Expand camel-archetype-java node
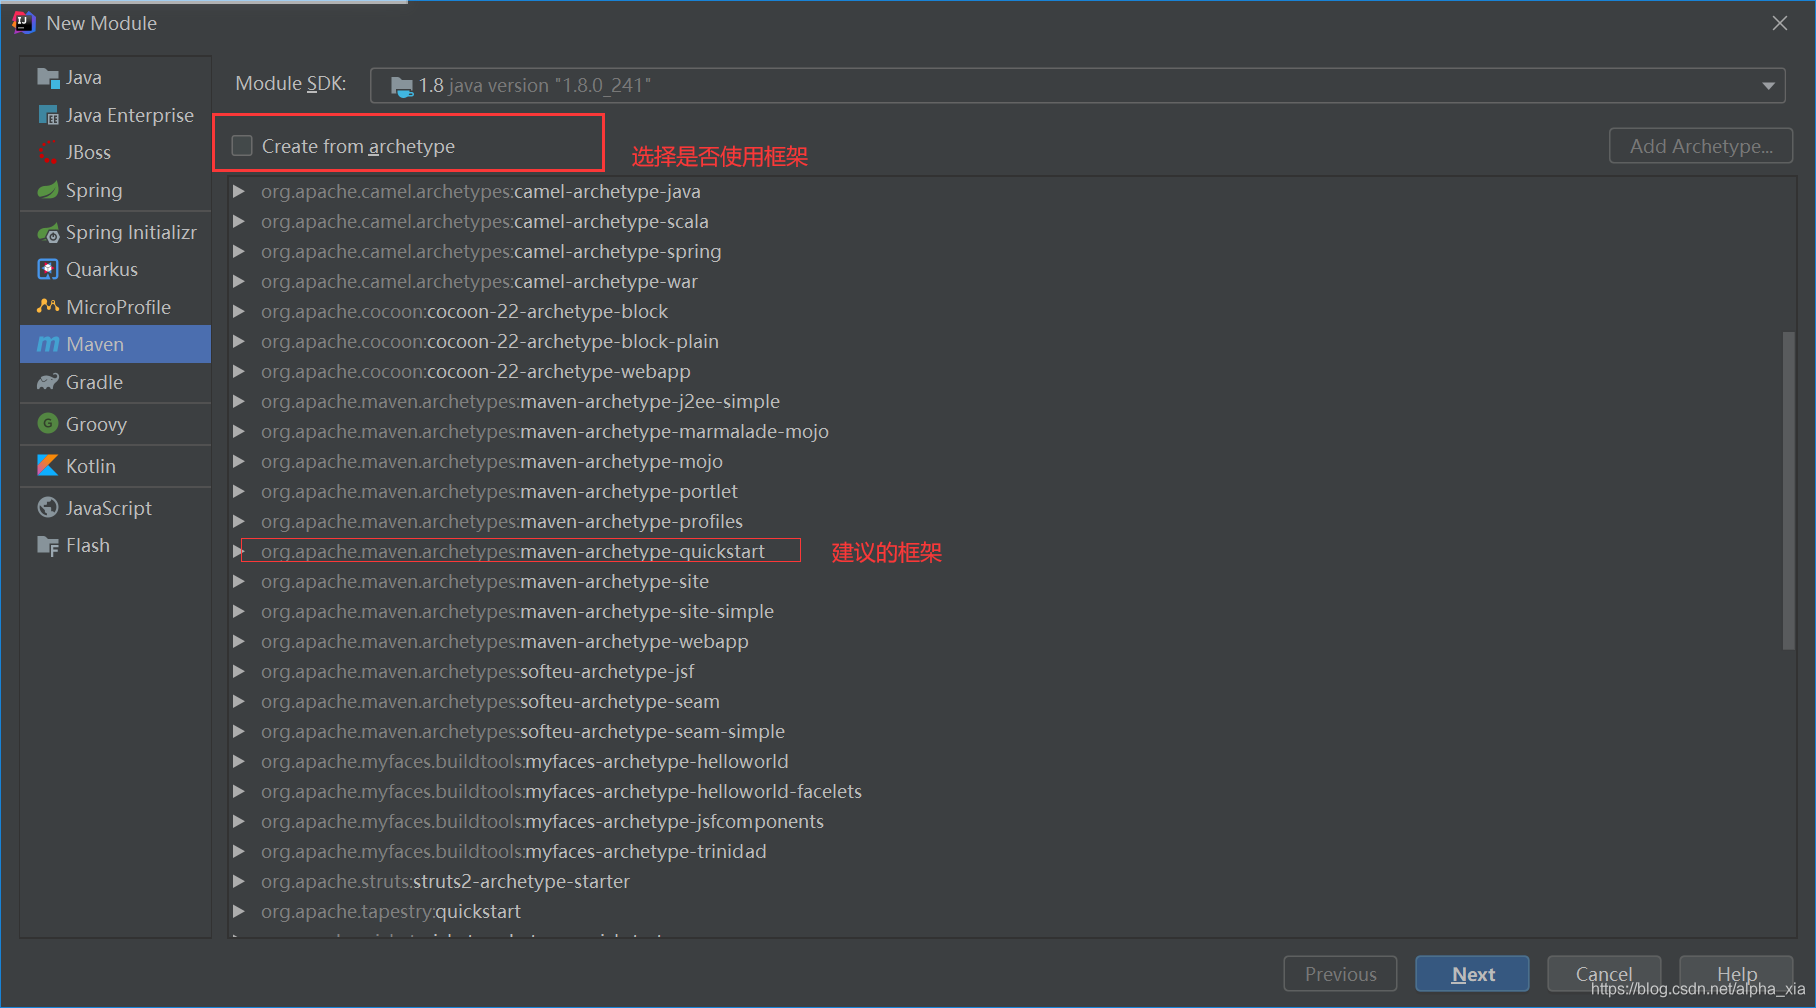 (239, 191)
